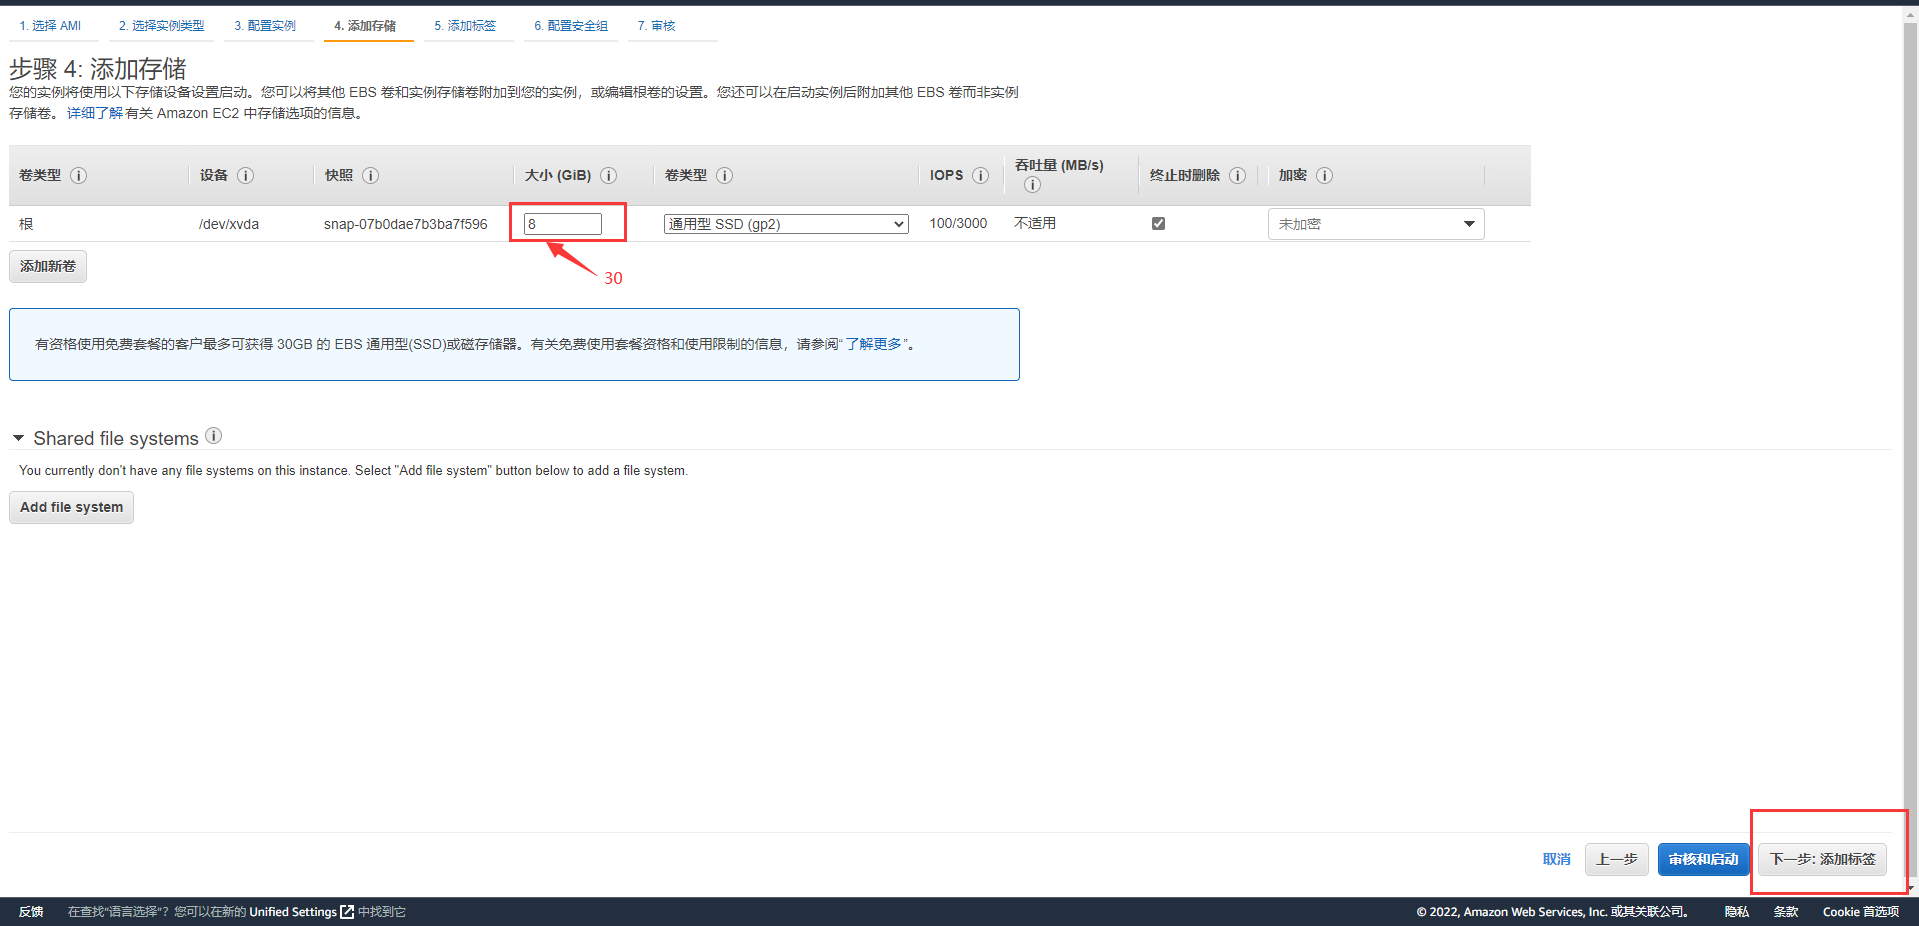The height and width of the screenshot is (926, 1919).
Task: Collapse the Shared file systems section
Action: 18,438
